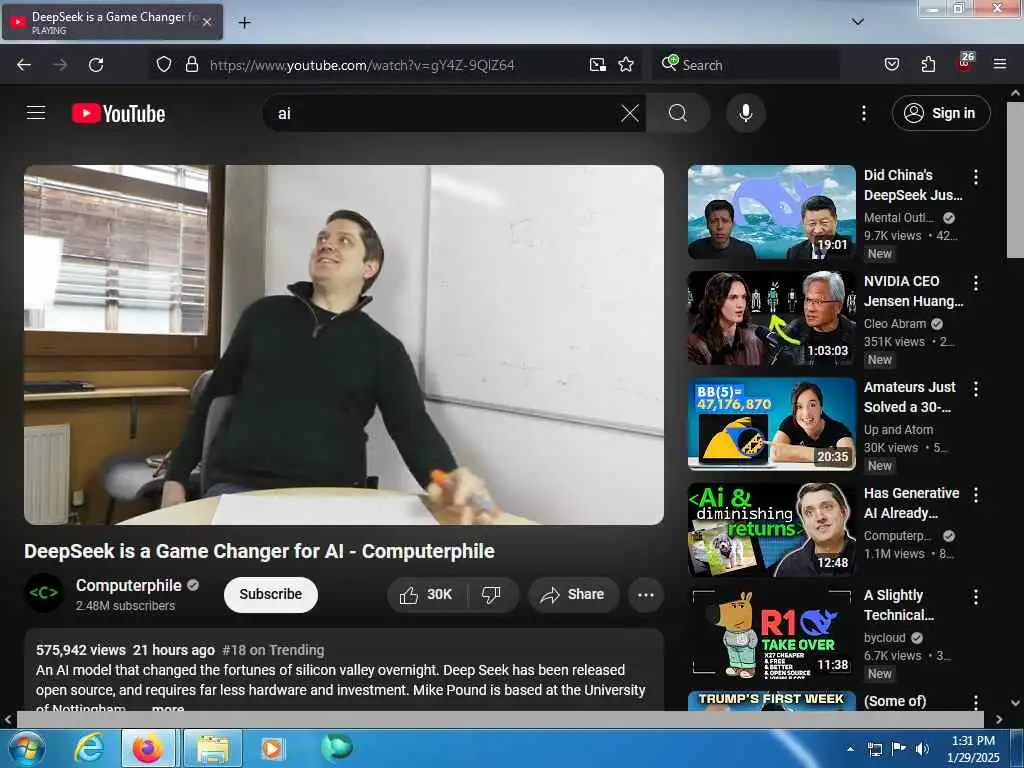
Task: Open Cleo Abram channel name
Action: click(x=895, y=323)
